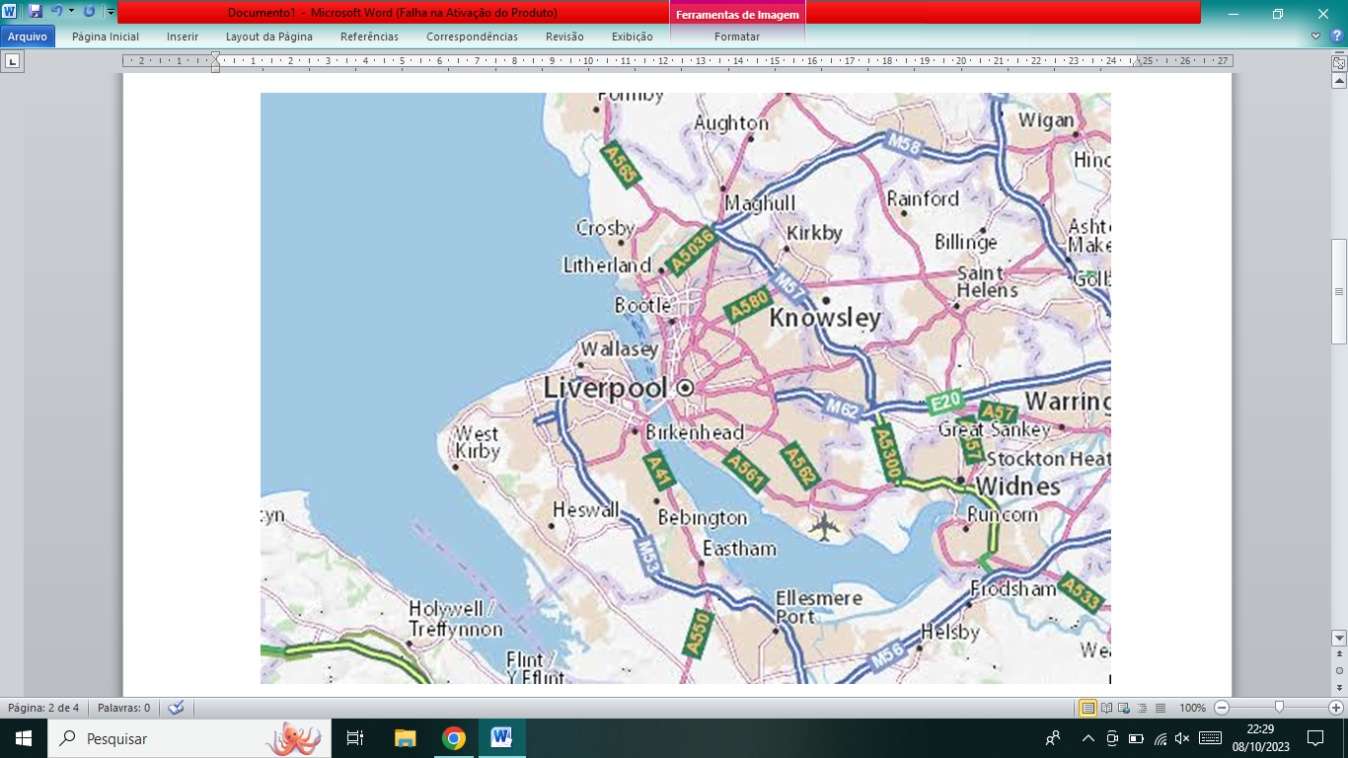The width and height of the screenshot is (1348, 758).
Task: Click the Ferramentas de Imagem header
Action: point(737,14)
